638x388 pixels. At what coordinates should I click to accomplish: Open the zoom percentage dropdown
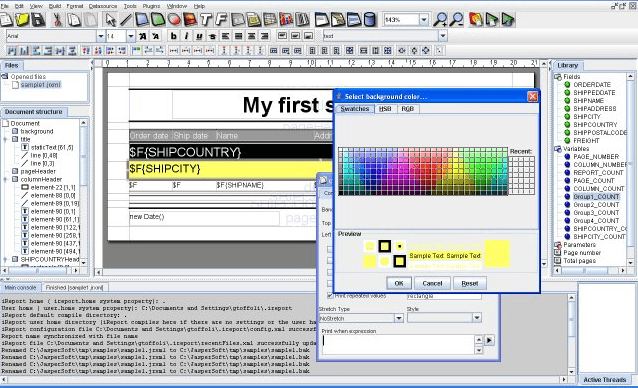click(x=424, y=20)
